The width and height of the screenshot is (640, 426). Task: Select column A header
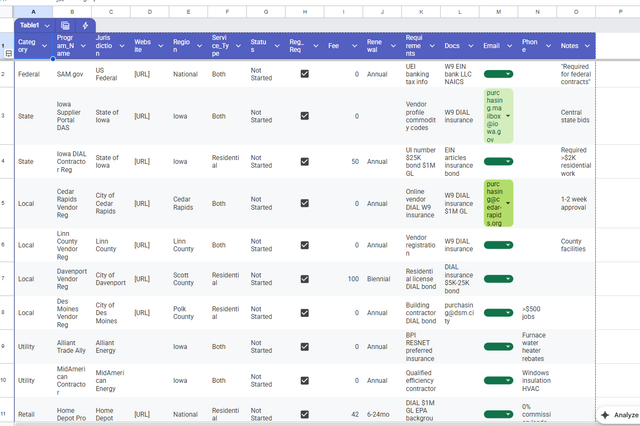point(33,12)
